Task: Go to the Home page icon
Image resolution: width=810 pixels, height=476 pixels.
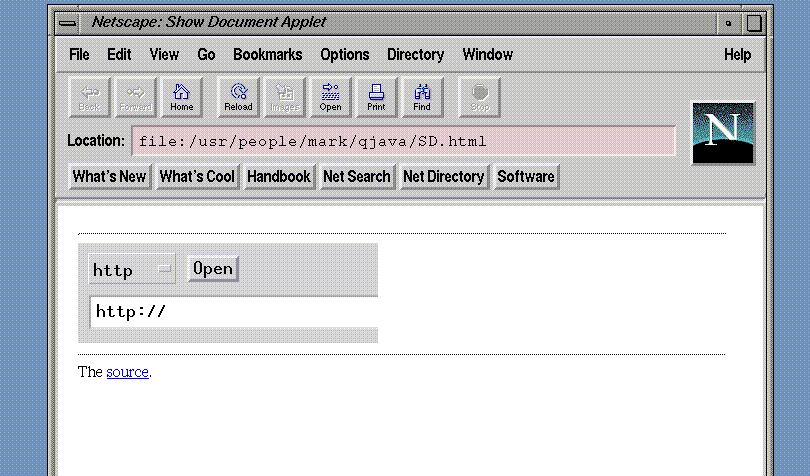Action: coord(181,97)
